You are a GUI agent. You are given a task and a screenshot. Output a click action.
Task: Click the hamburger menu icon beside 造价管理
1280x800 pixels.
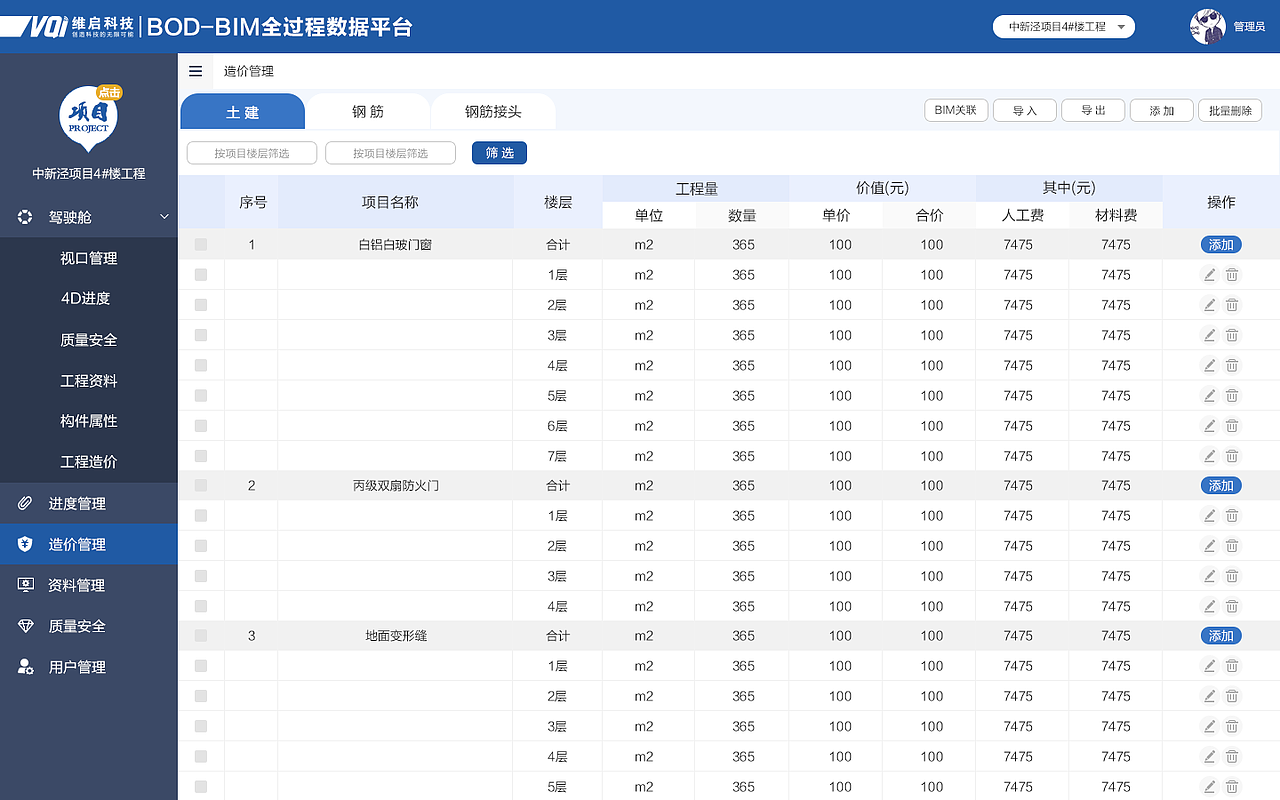(196, 71)
